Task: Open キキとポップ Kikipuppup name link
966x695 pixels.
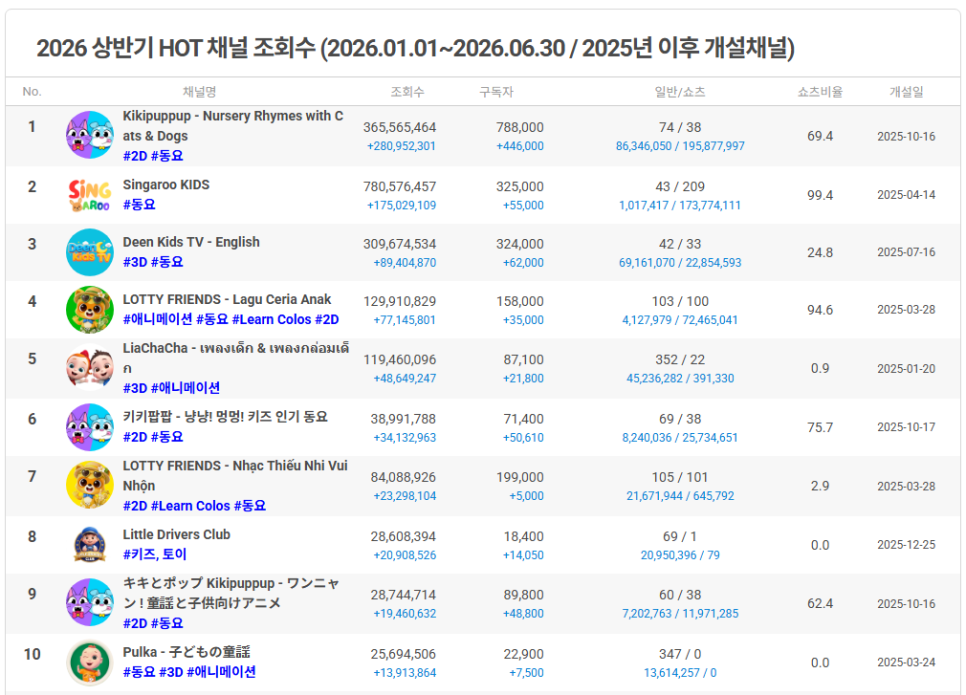Action: [231, 593]
